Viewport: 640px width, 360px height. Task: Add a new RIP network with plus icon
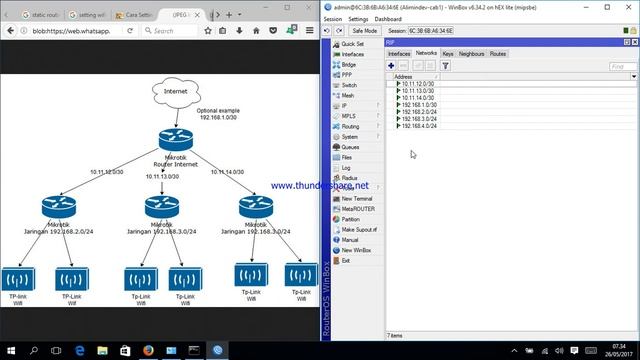coord(391,66)
